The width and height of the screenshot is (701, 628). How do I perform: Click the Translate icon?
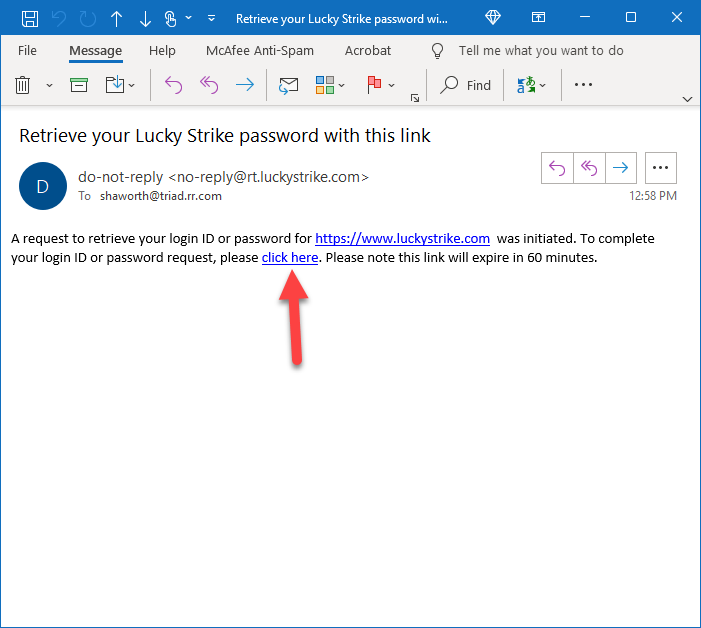pyautogui.click(x=526, y=85)
